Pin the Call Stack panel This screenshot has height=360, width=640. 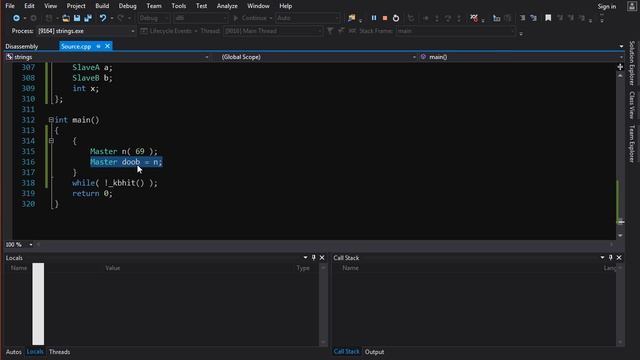coord(611,258)
